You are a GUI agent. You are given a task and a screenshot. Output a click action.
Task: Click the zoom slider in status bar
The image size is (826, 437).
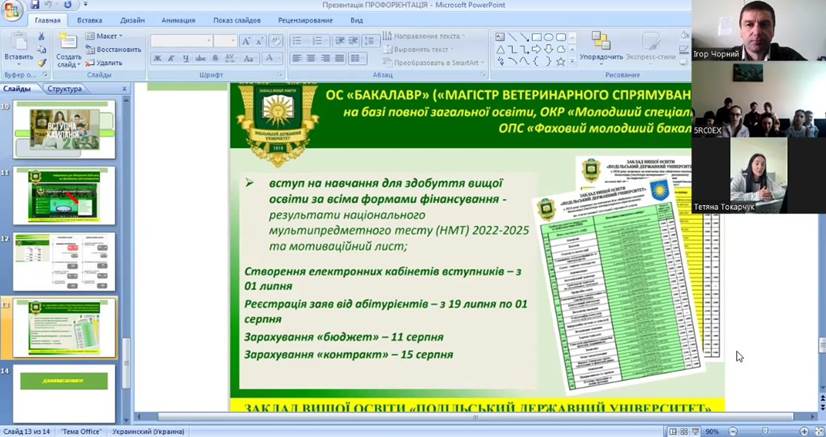click(x=765, y=431)
